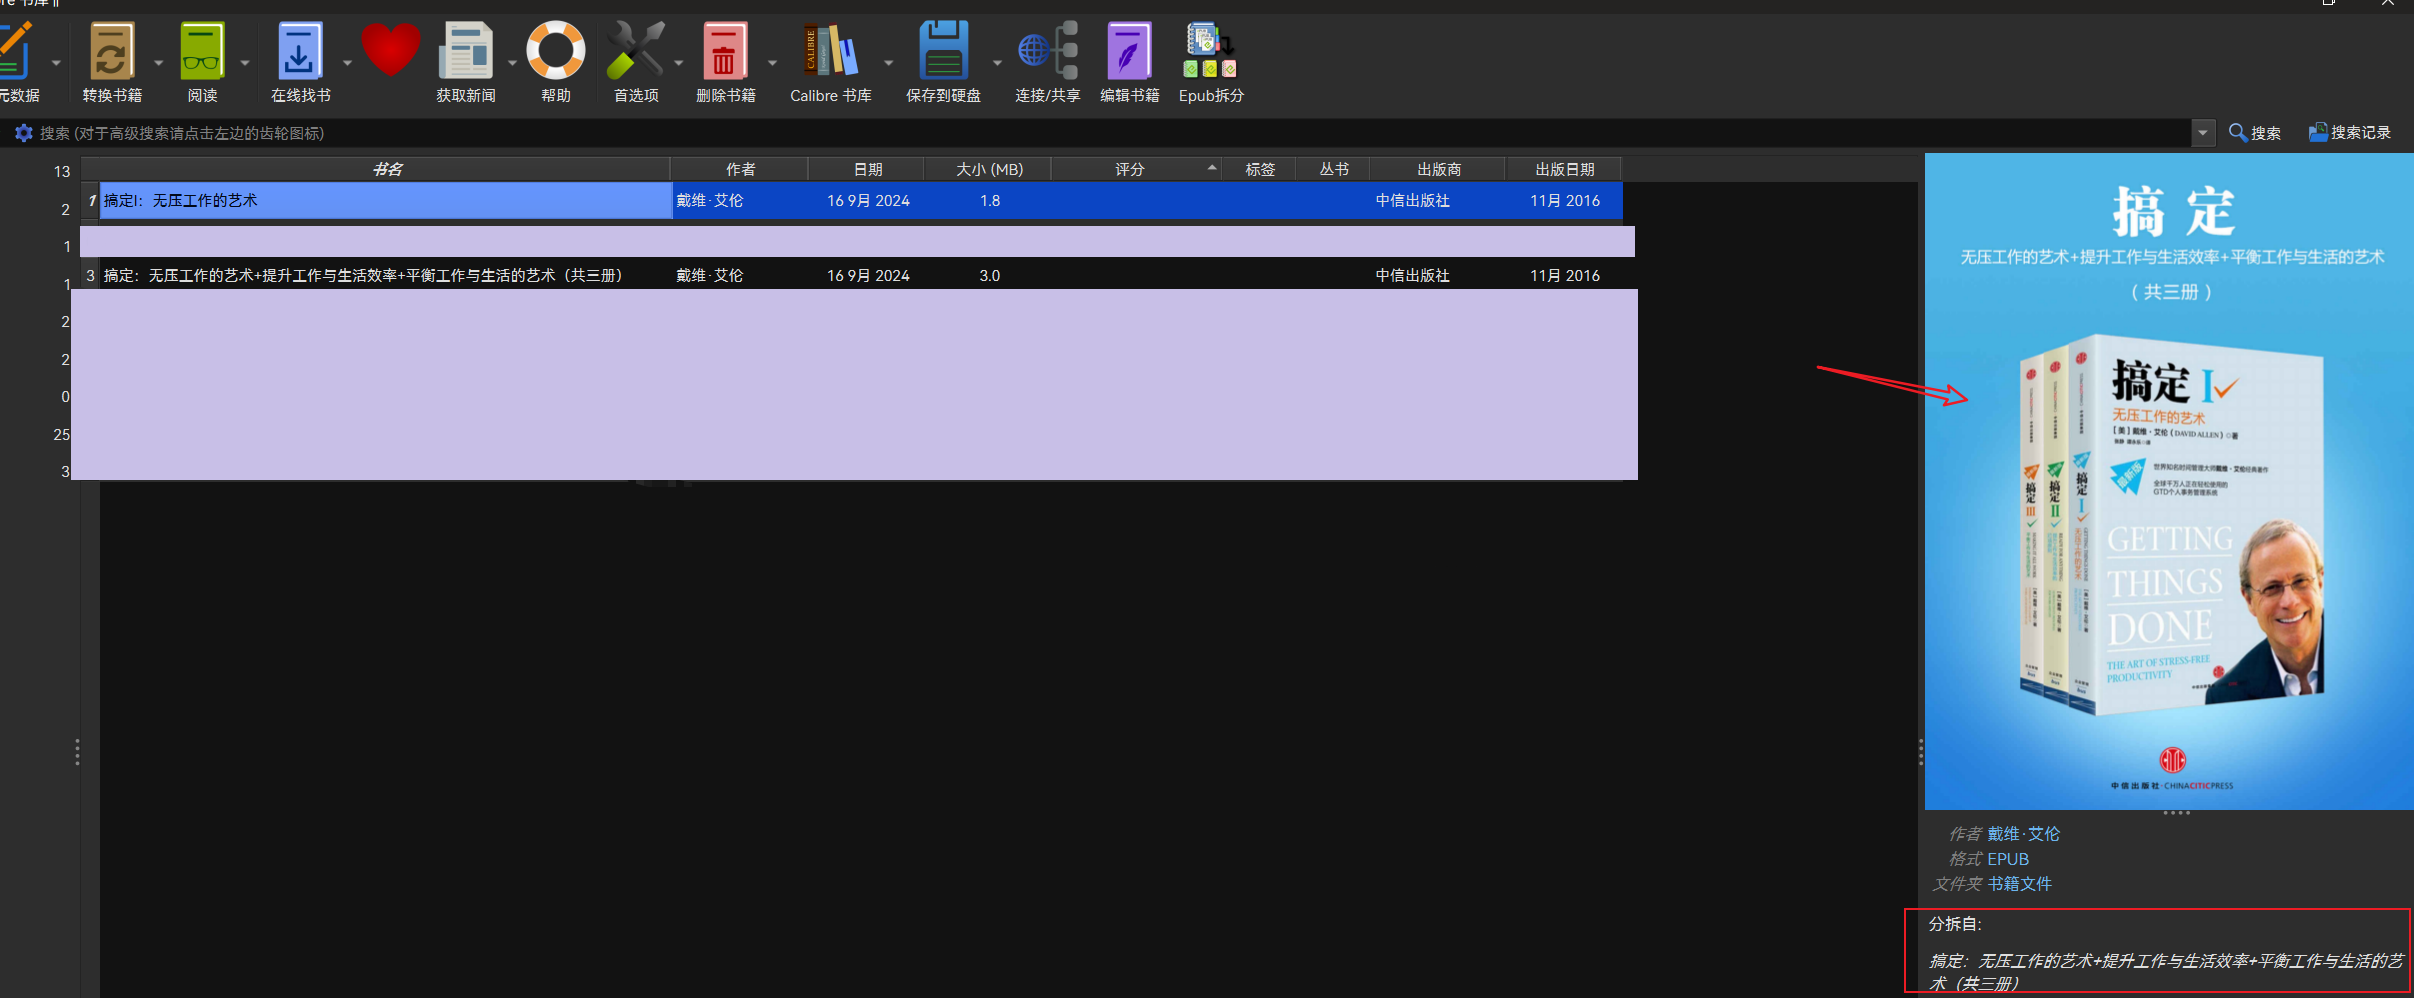
Task: Open the EPUB format link
Action: coord(2008,859)
